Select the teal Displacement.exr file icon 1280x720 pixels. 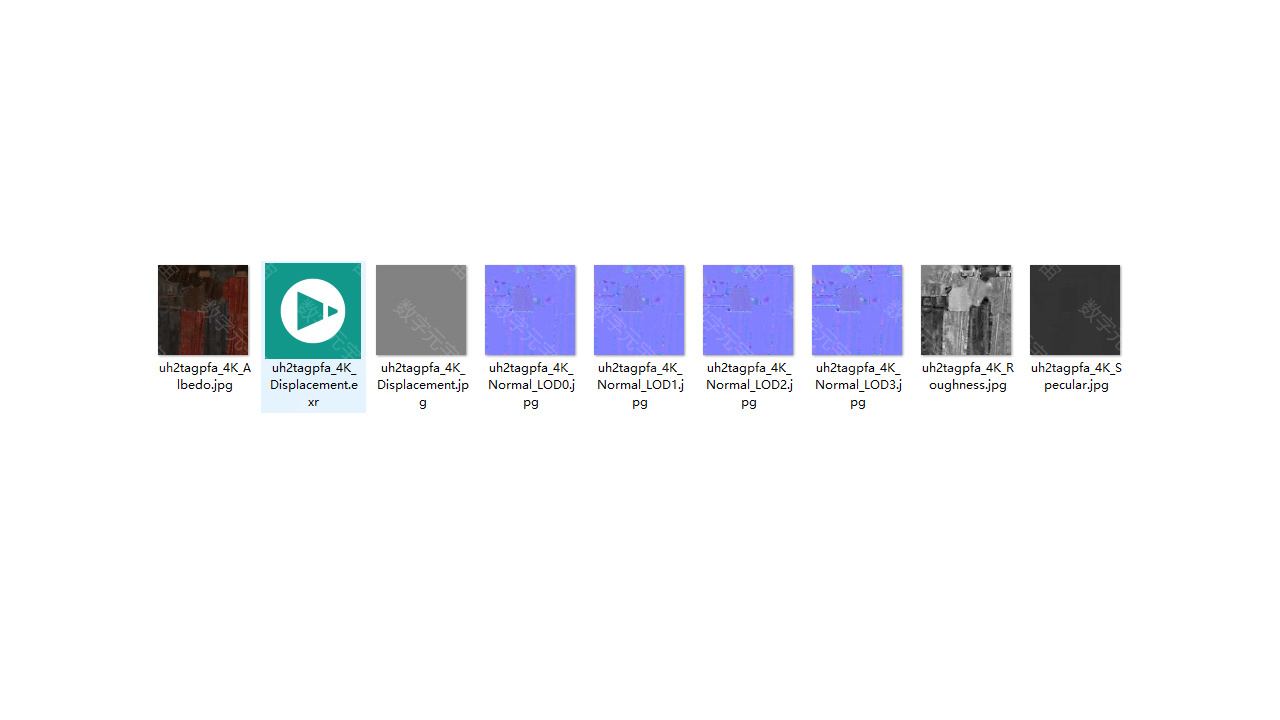click(x=313, y=310)
